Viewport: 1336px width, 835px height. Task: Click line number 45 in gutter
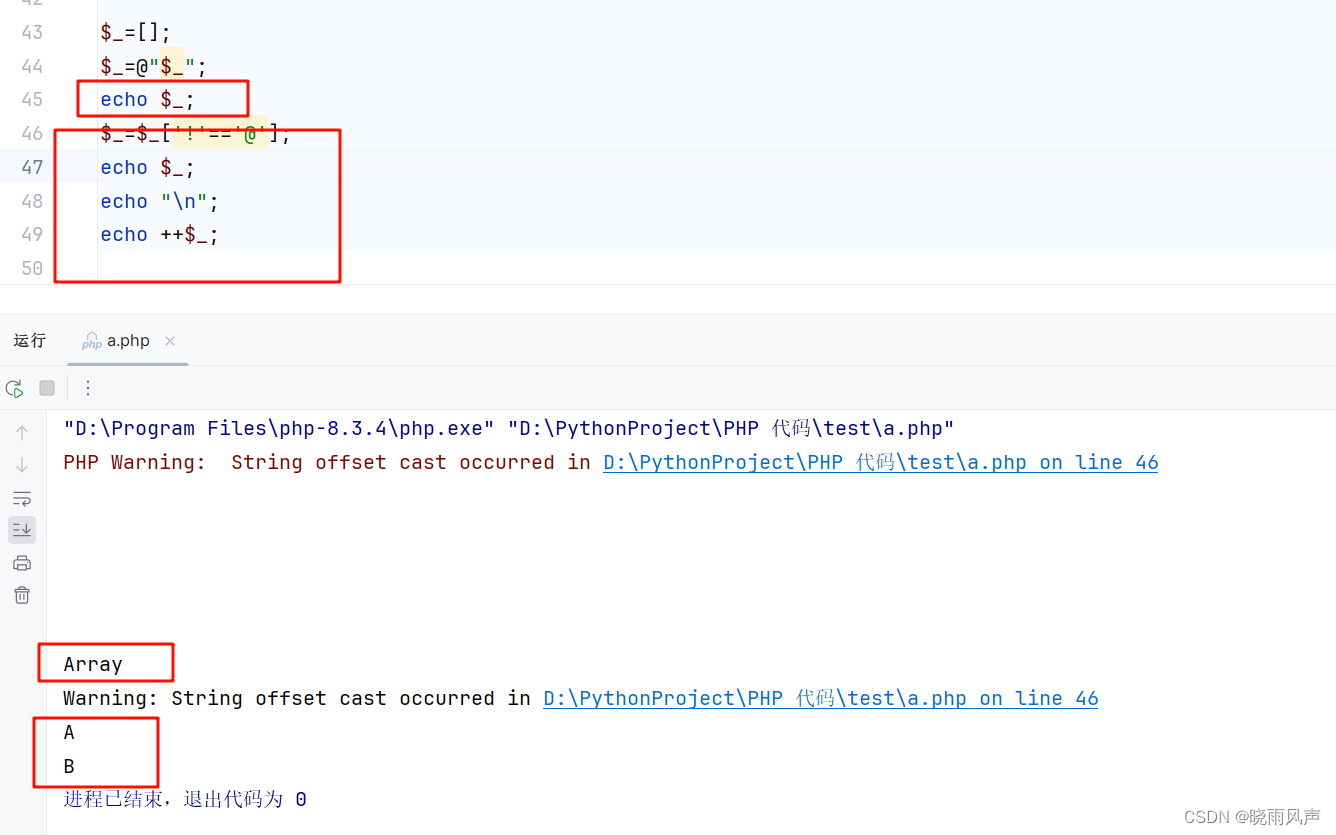coord(32,99)
